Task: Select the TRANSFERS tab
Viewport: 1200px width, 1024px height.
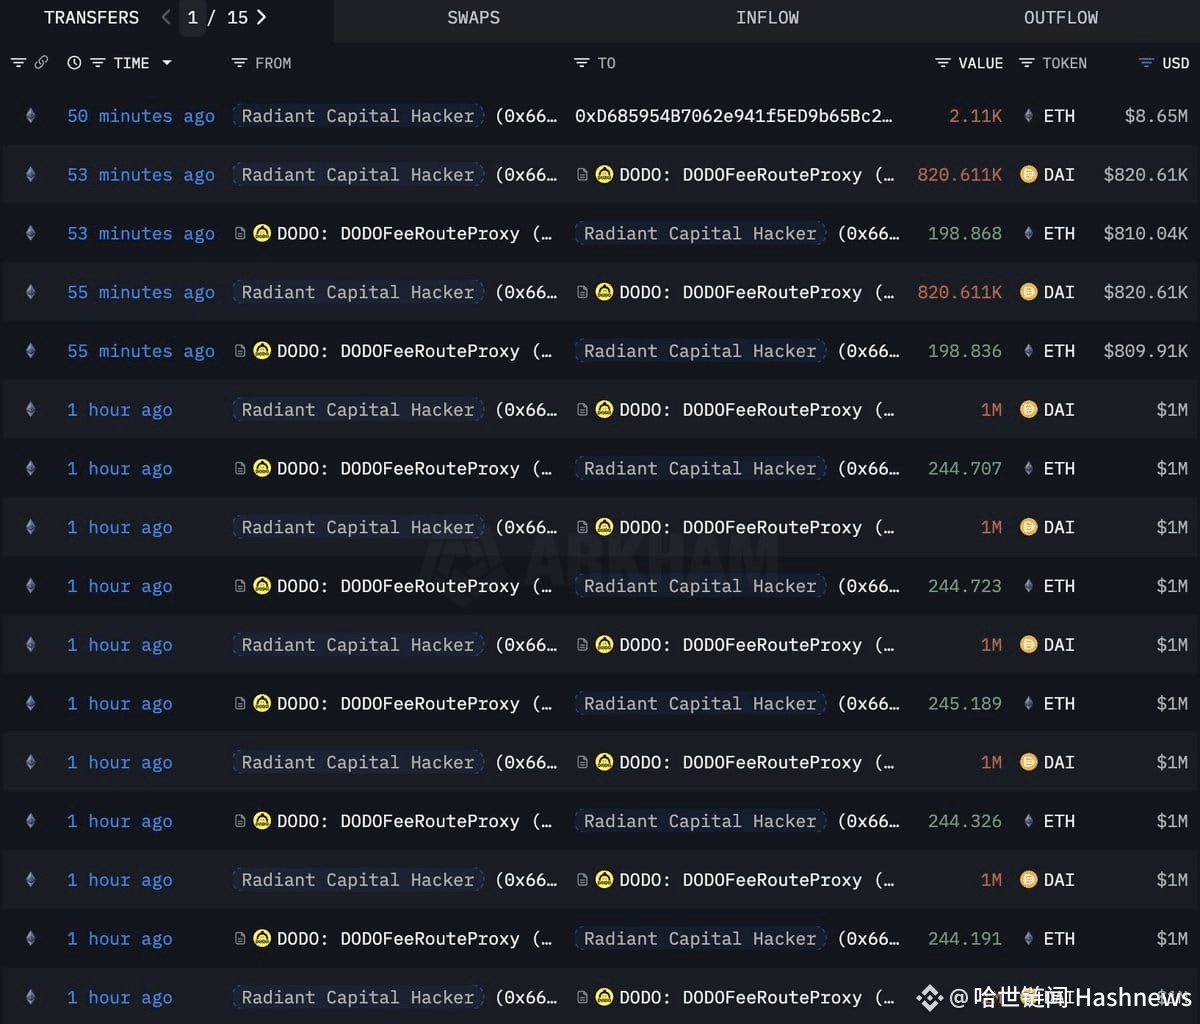Action: click(x=91, y=18)
